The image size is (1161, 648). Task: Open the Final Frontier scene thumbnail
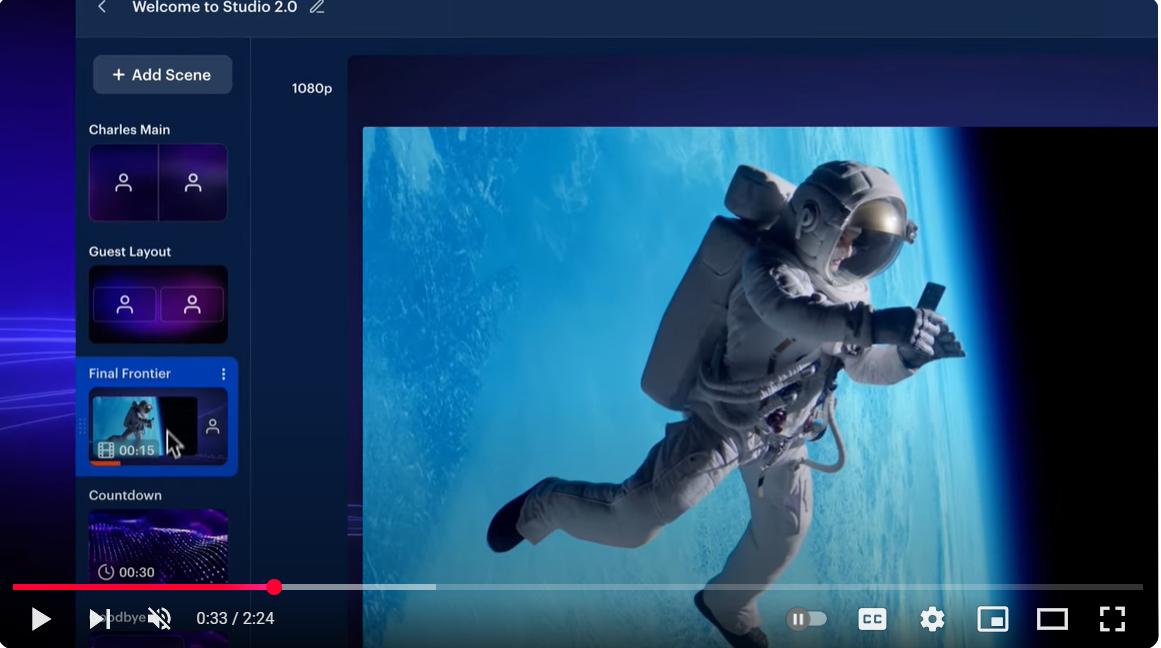(x=158, y=426)
